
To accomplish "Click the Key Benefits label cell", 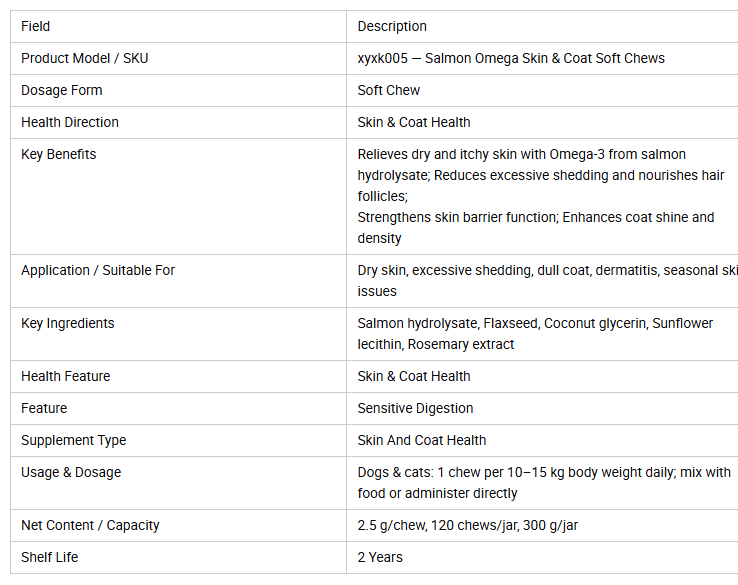I will click(x=178, y=196).
